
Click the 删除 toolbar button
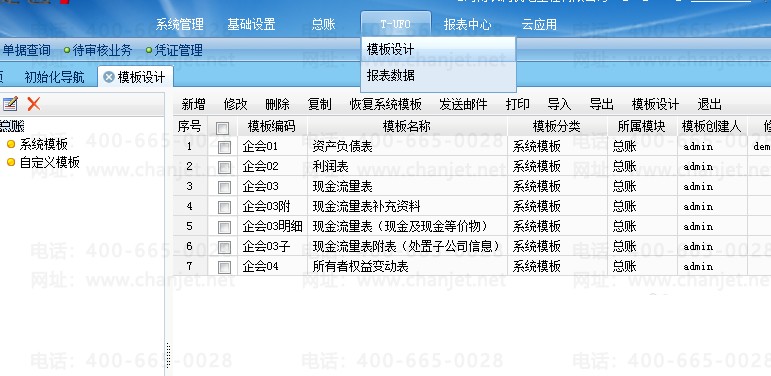point(277,104)
